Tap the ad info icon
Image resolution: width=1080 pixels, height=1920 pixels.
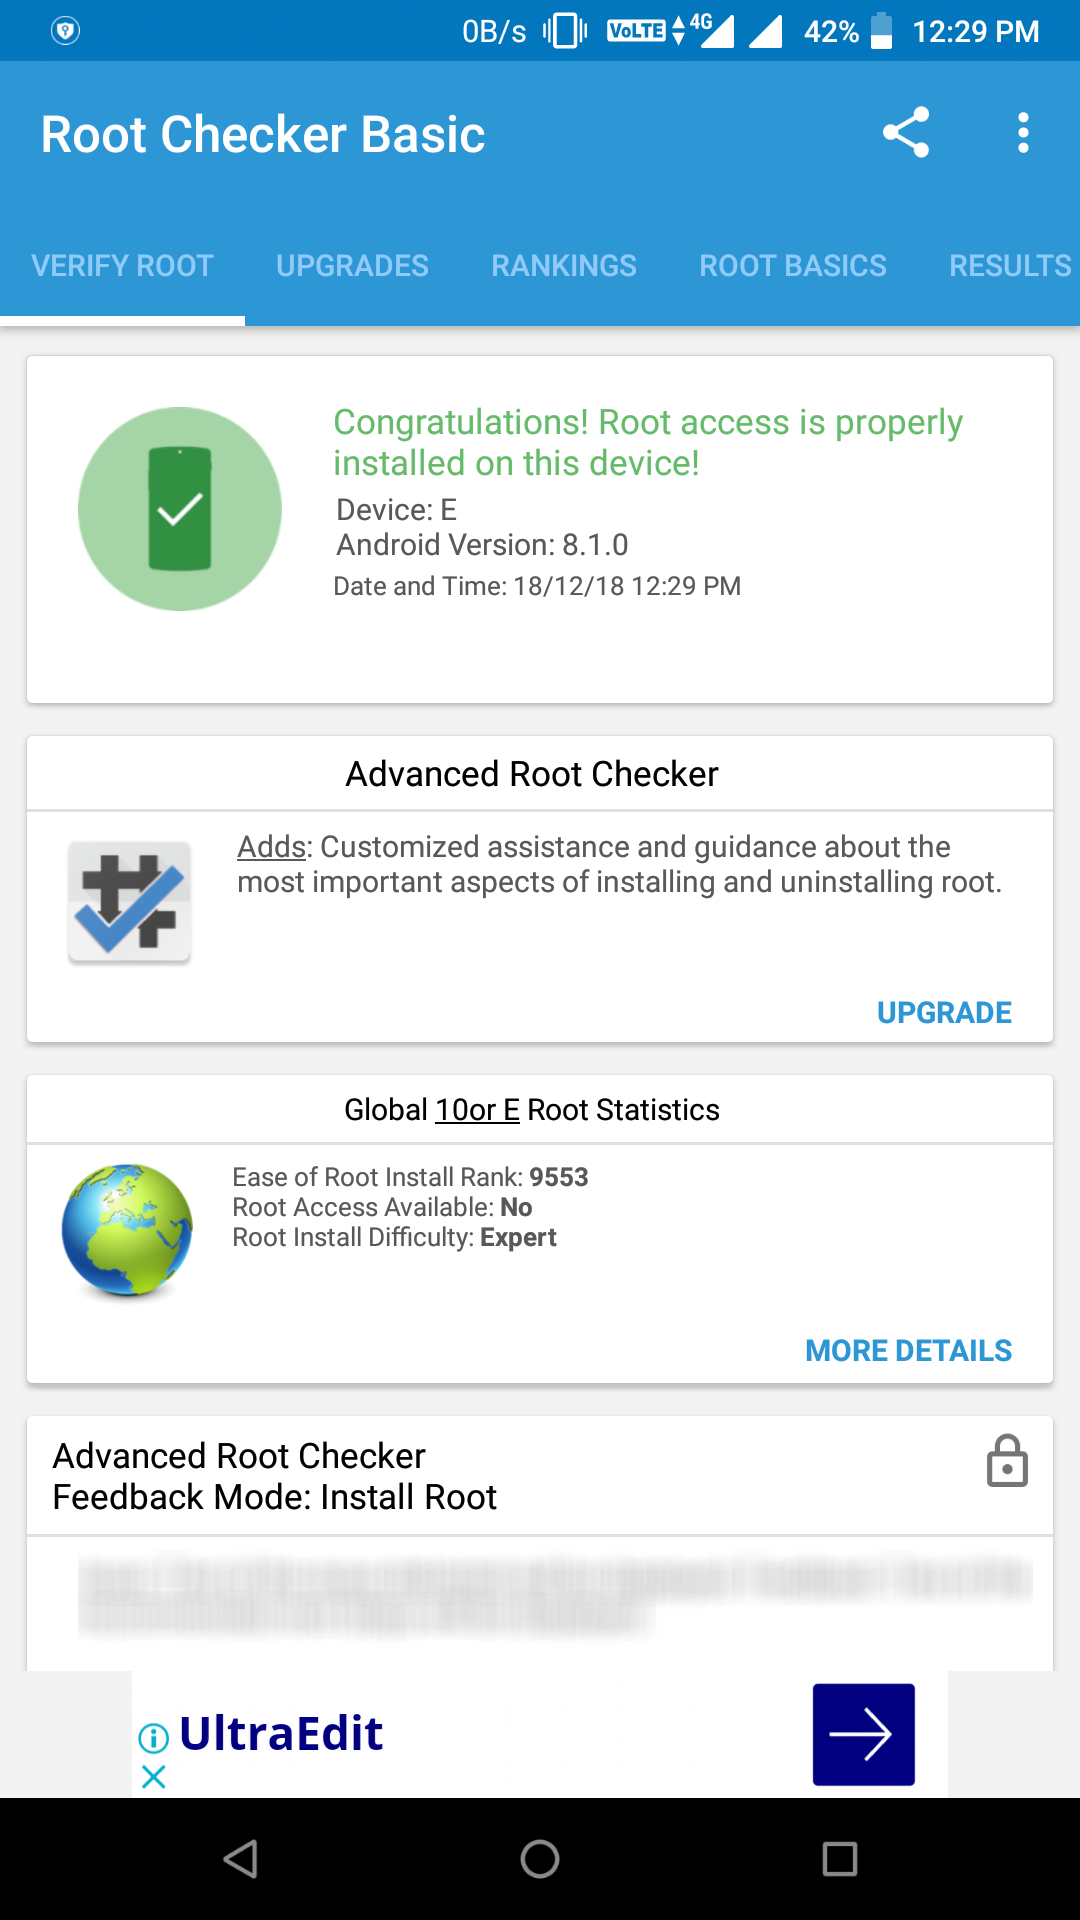pos(154,1738)
